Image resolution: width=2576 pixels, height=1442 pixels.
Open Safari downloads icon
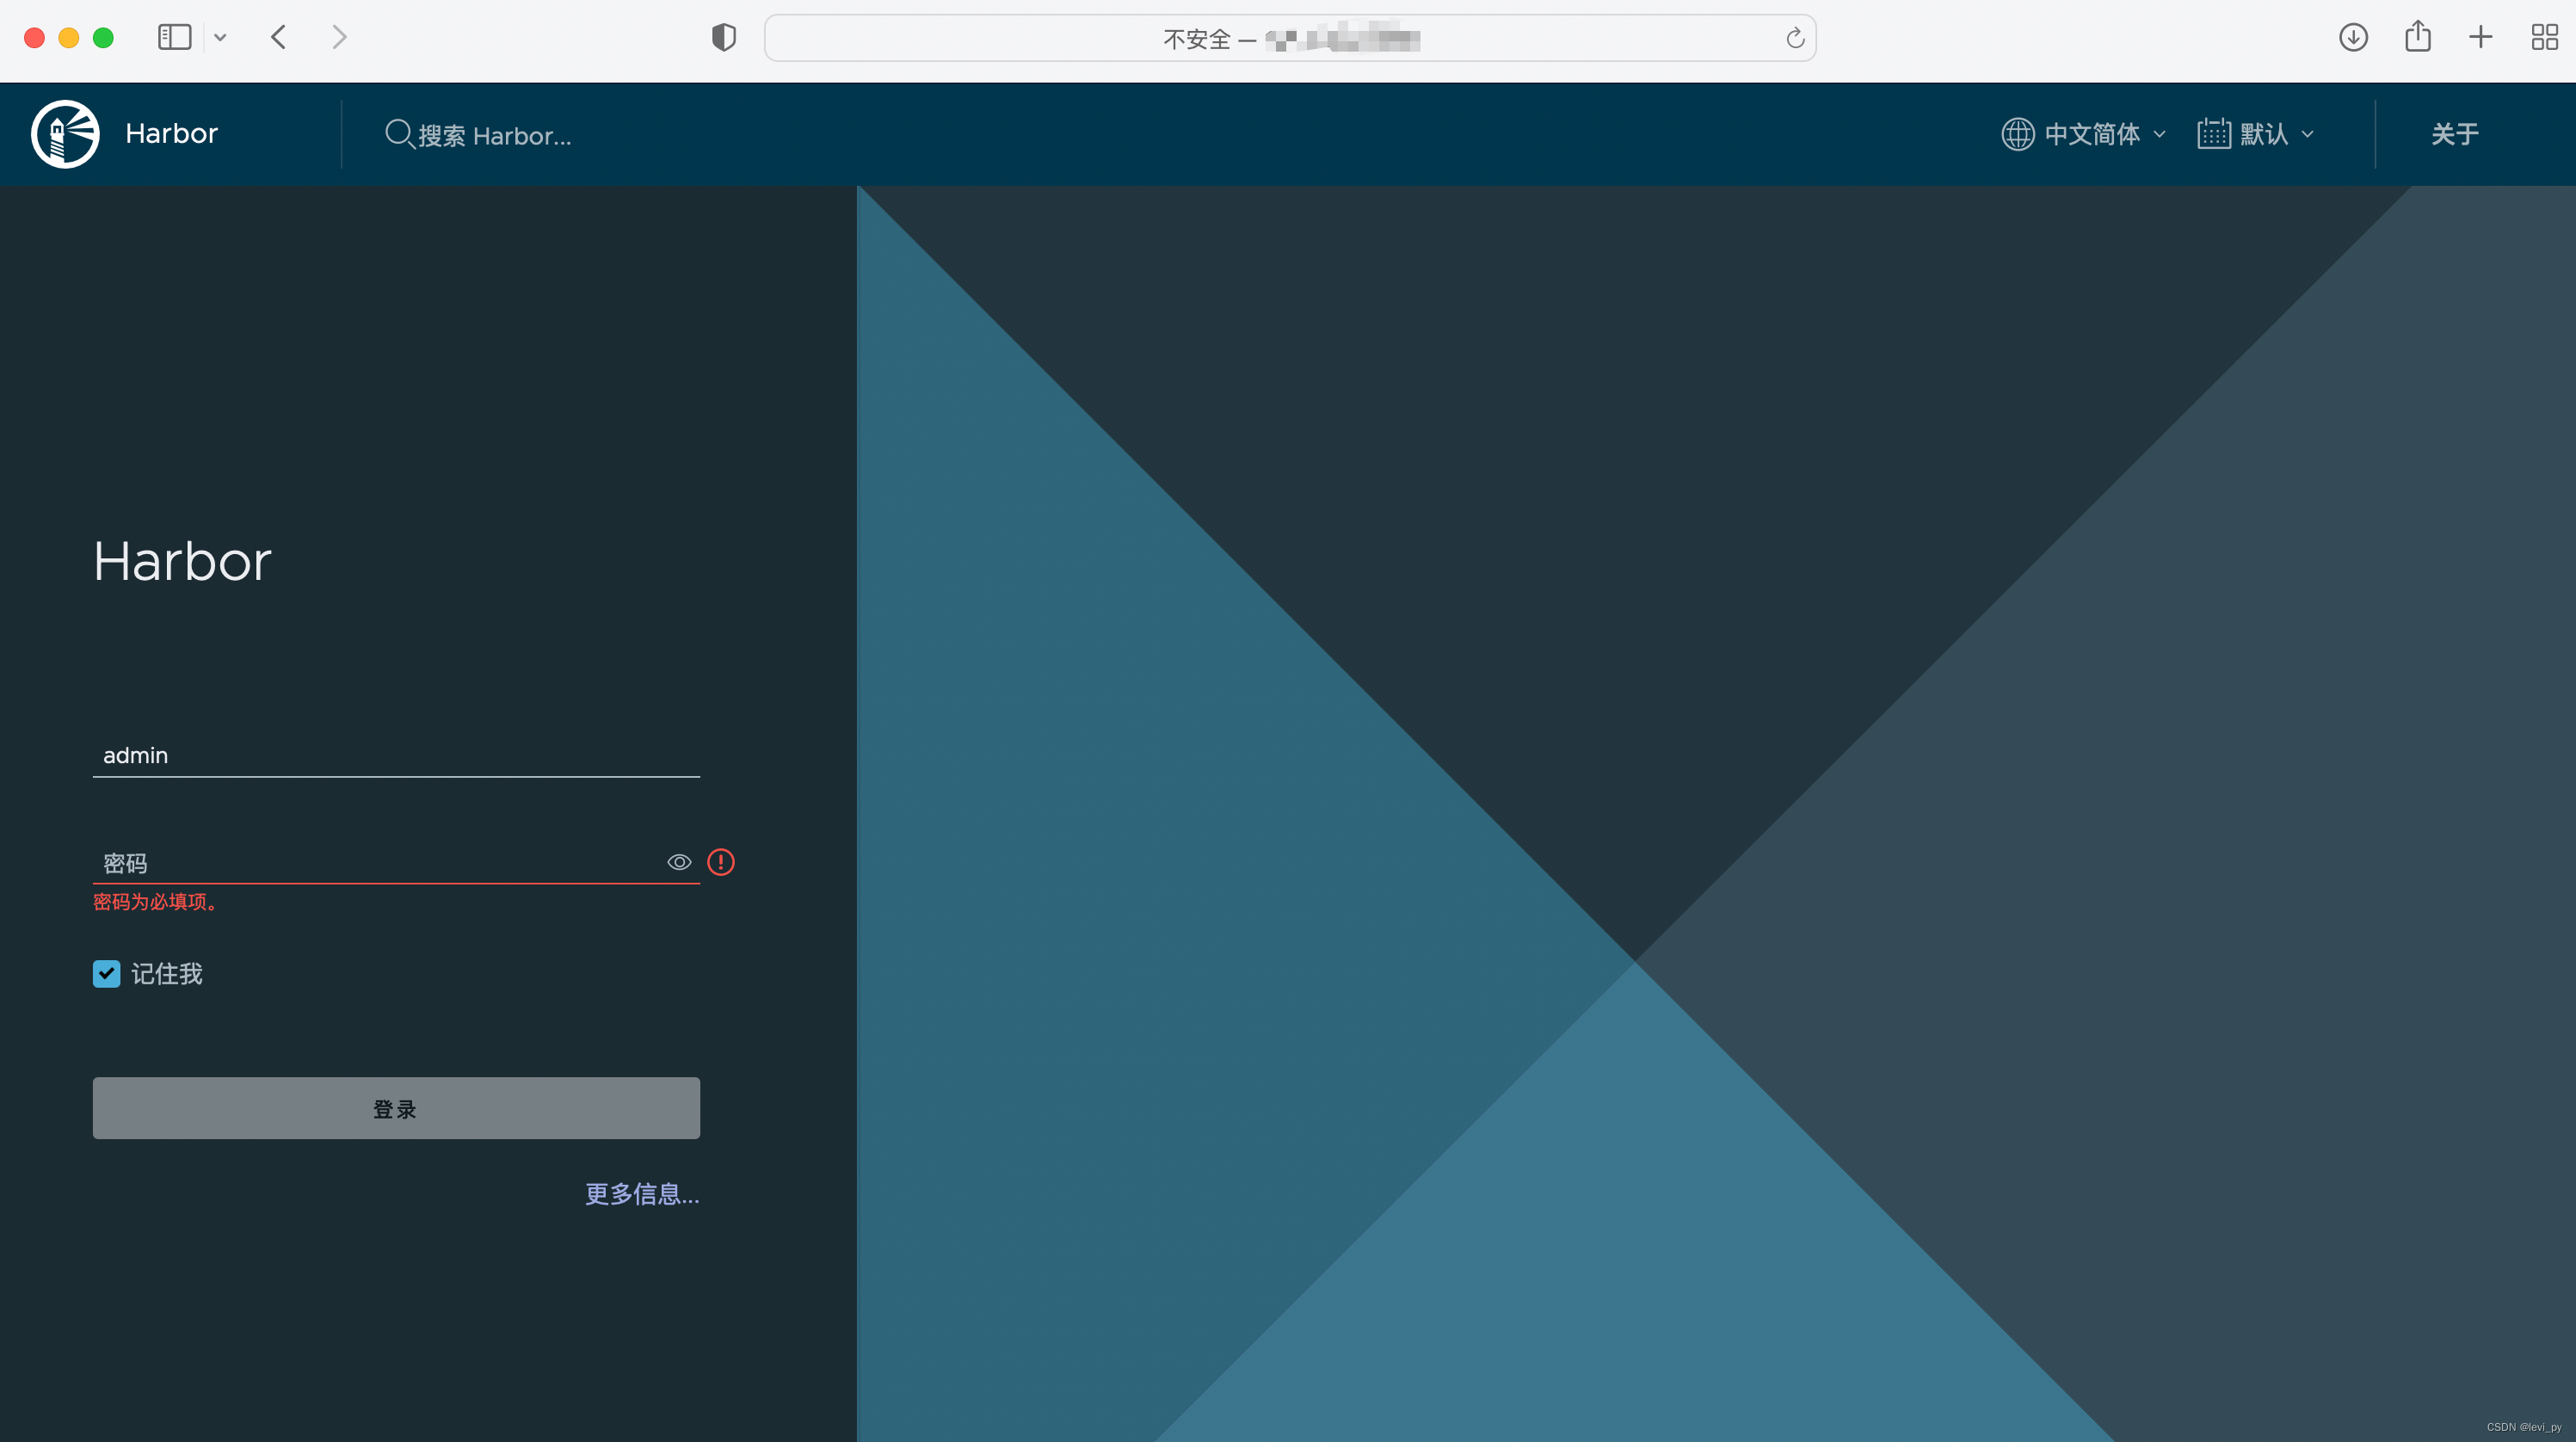point(2353,38)
